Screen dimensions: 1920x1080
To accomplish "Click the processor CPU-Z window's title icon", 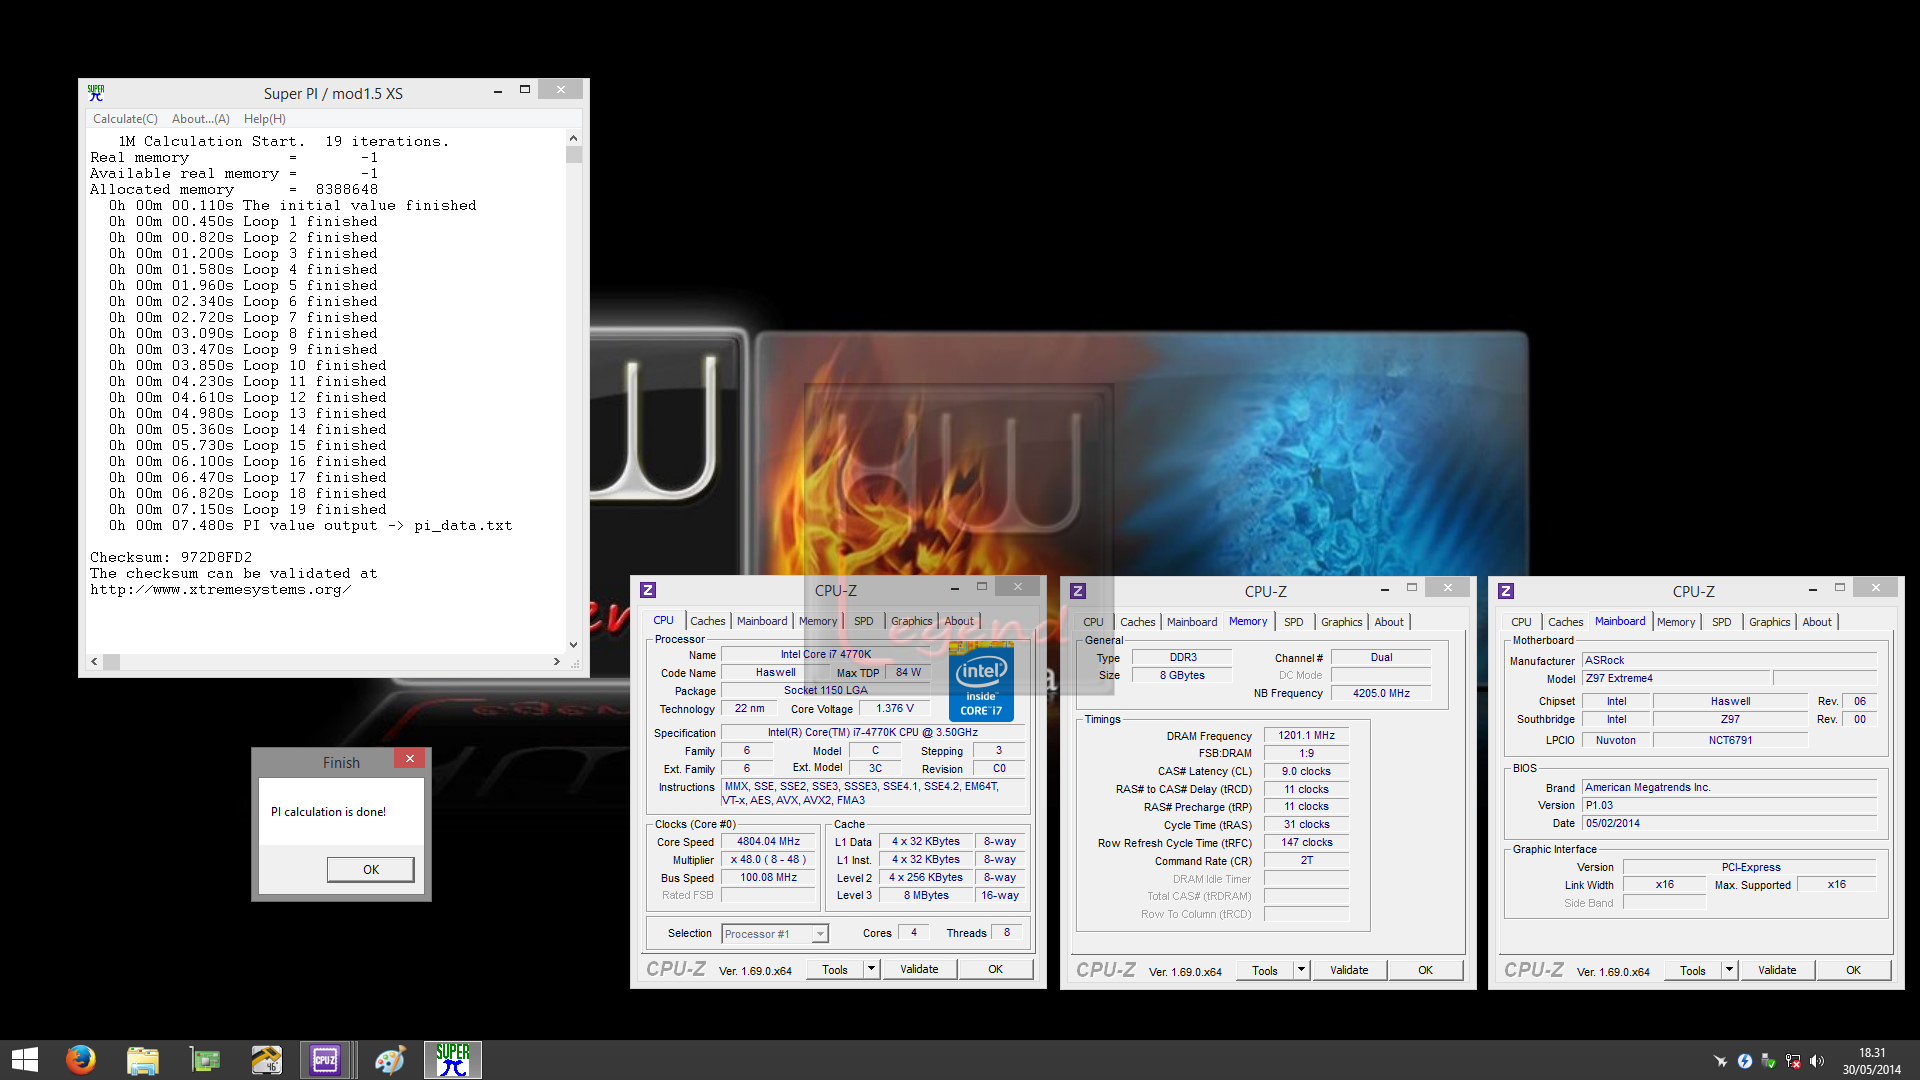I will click(x=648, y=590).
